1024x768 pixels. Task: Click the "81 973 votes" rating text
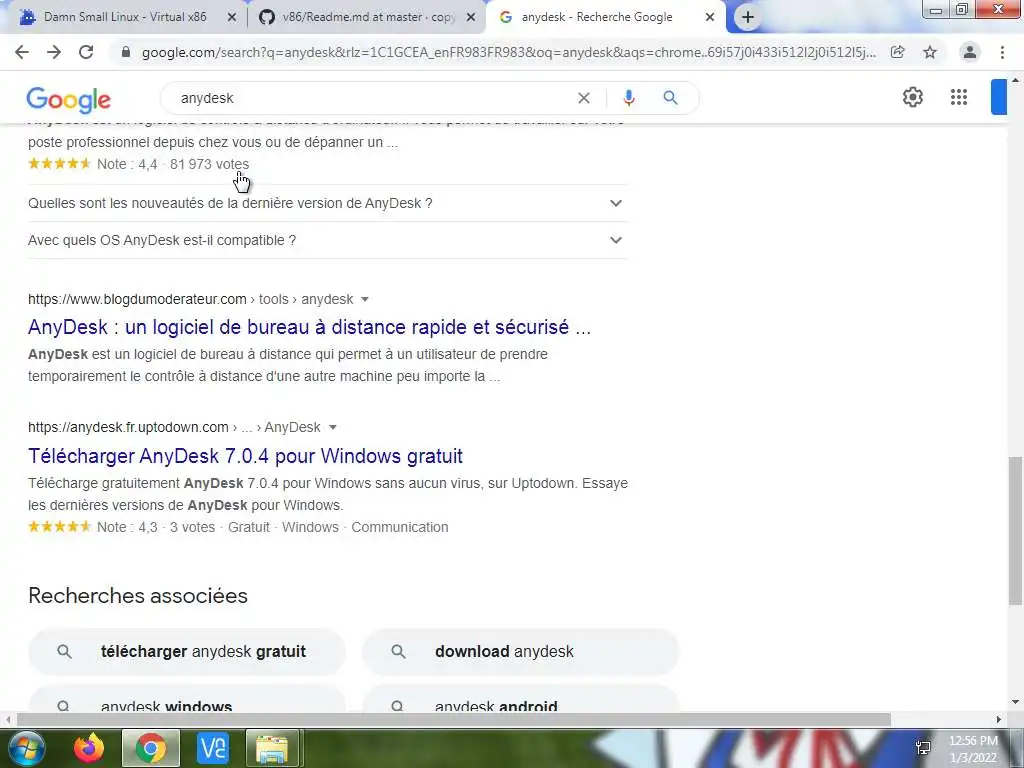(209, 164)
